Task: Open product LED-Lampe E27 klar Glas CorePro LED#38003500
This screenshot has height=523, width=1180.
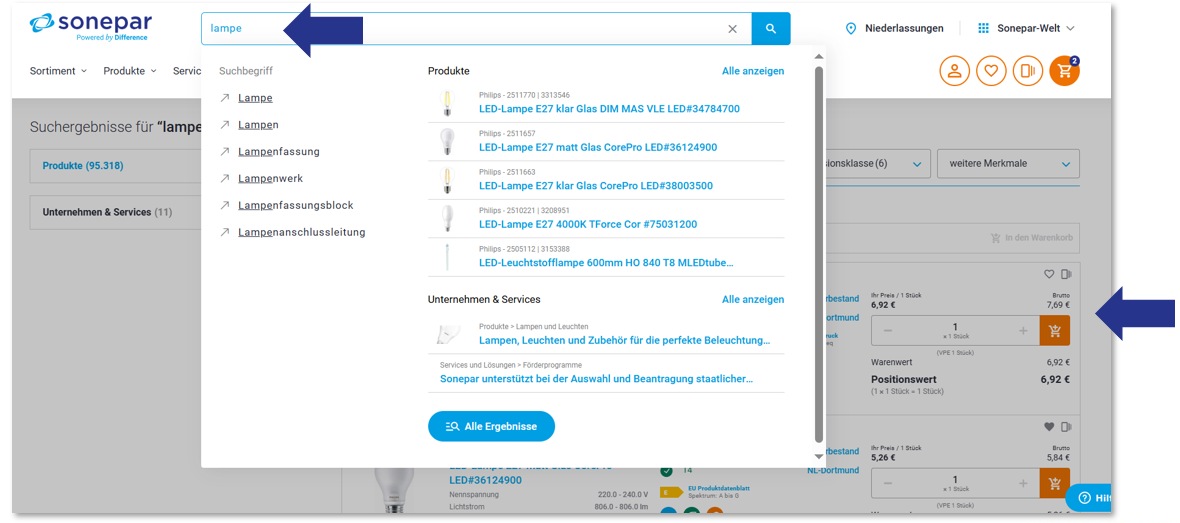Action: click(x=595, y=186)
